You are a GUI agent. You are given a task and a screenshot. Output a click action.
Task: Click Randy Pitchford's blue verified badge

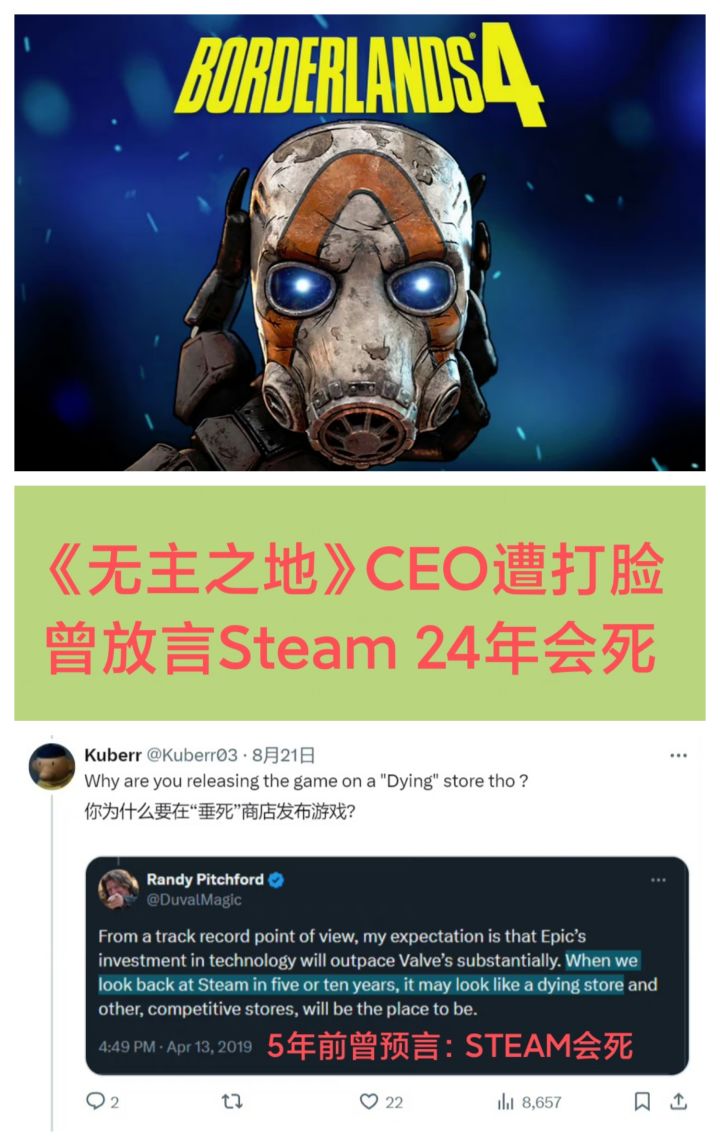click(x=276, y=880)
